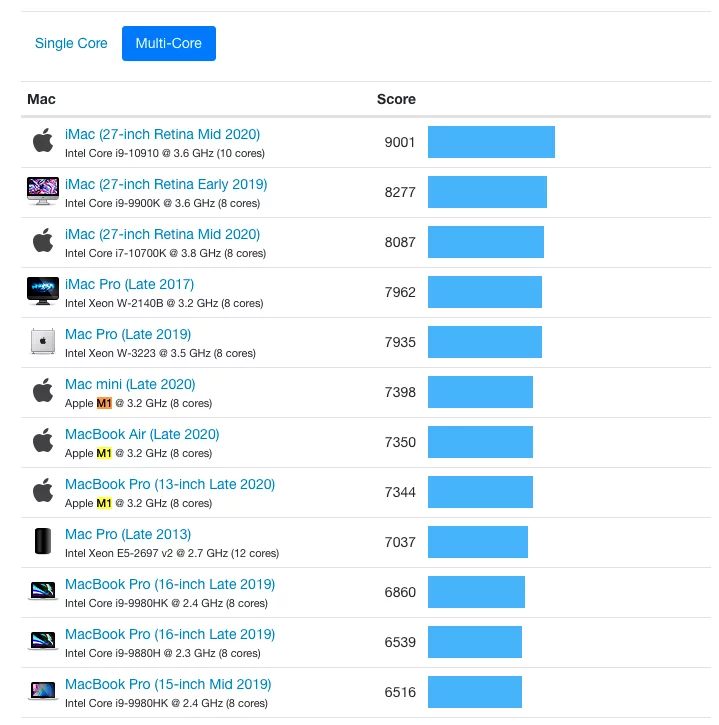This screenshot has width=719, height=725.
Task: Click the 'Score' column header
Action: [396, 99]
